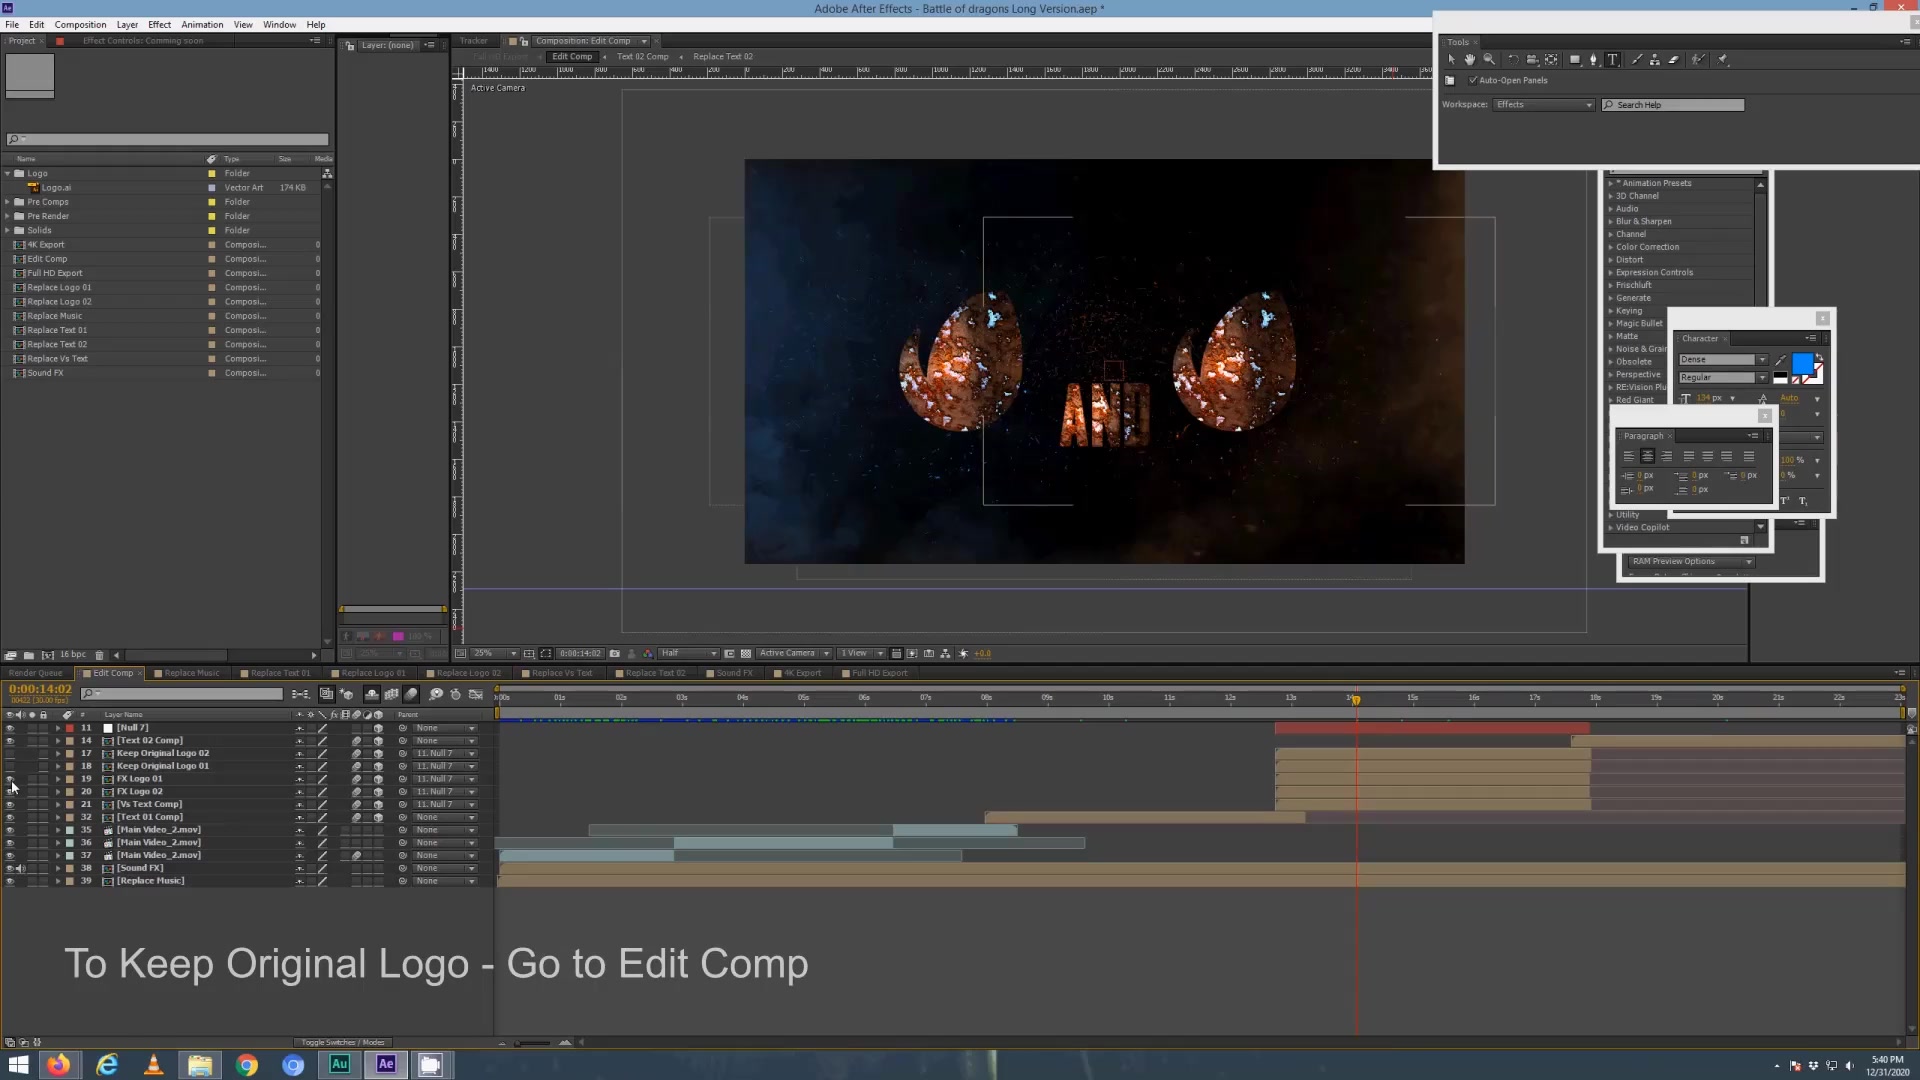Hide the Vs Text Comp layer

(x=10, y=805)
